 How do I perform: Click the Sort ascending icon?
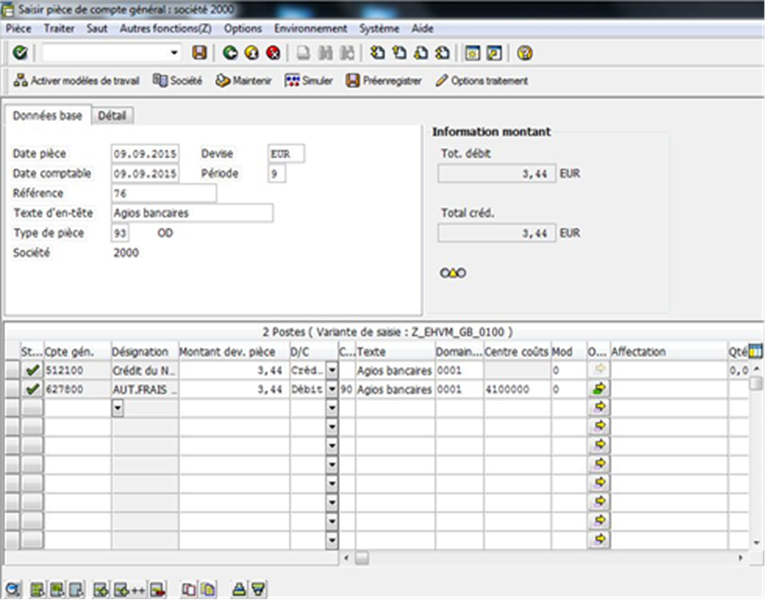click(239, 589)
